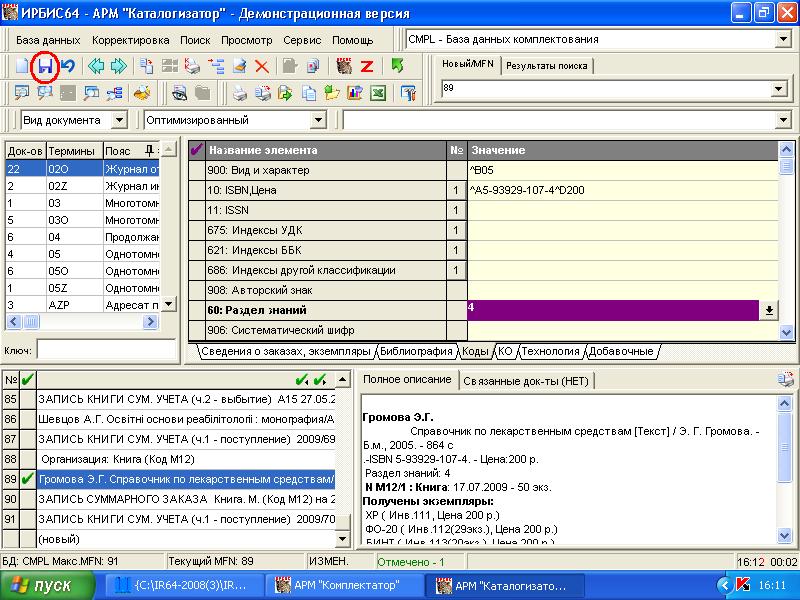Click the red Z toolbar icon
Image resolution: width=800 pixels, height=600 pixels.
(x=367, y=67)
